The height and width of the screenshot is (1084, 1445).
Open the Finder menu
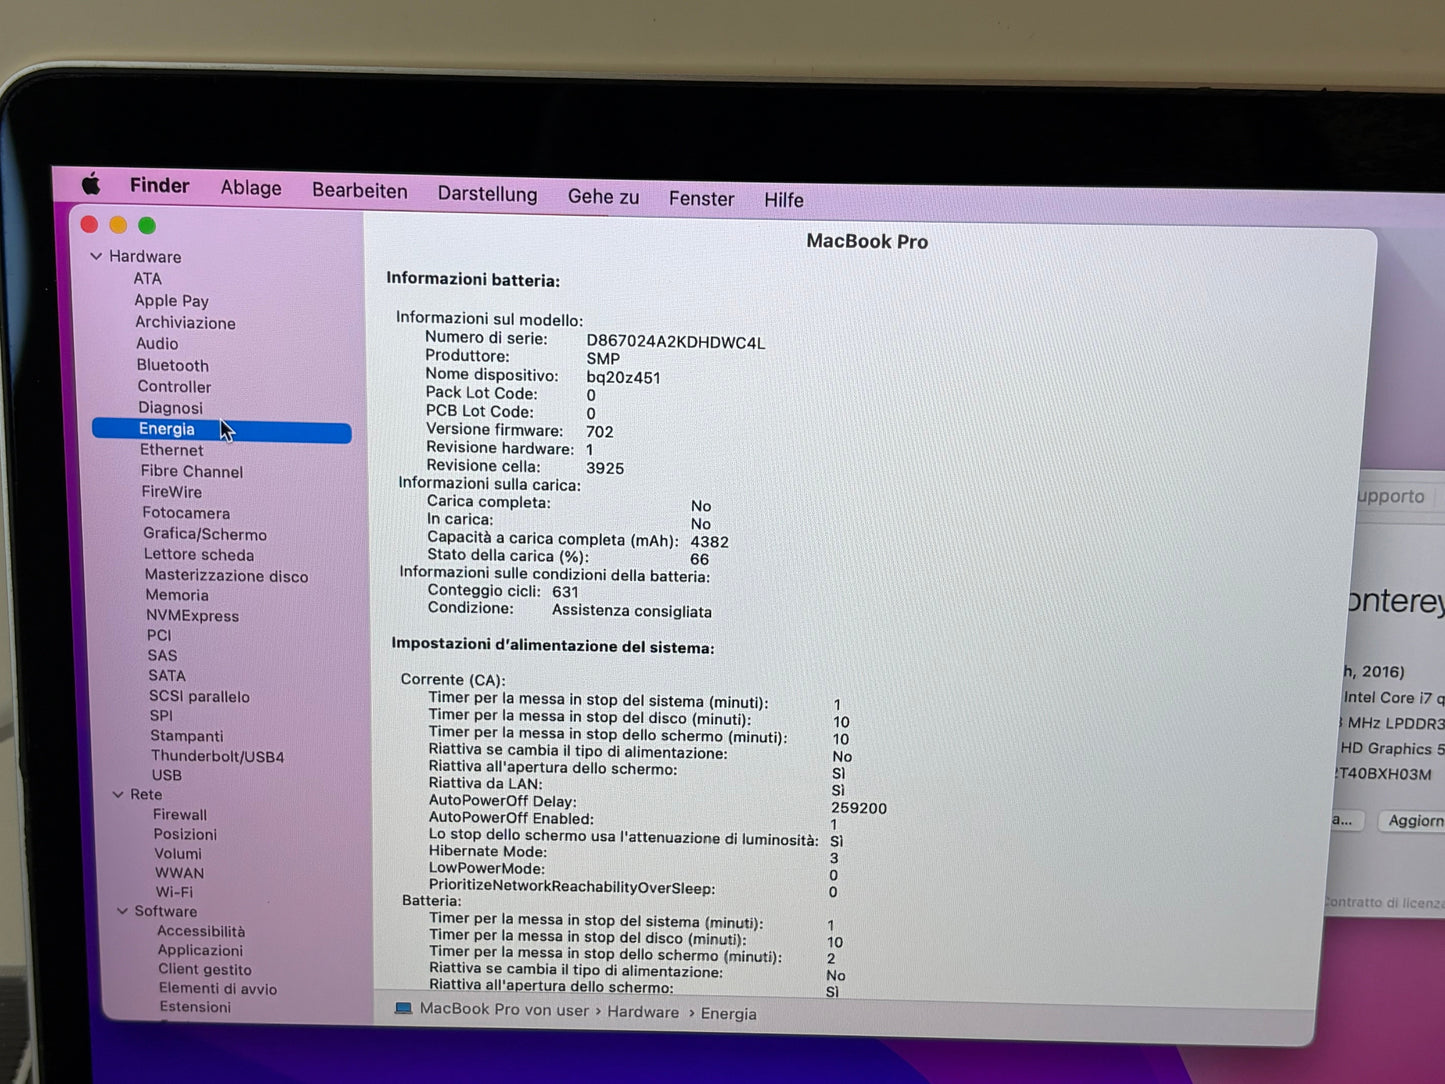click(x=159, y=186)
